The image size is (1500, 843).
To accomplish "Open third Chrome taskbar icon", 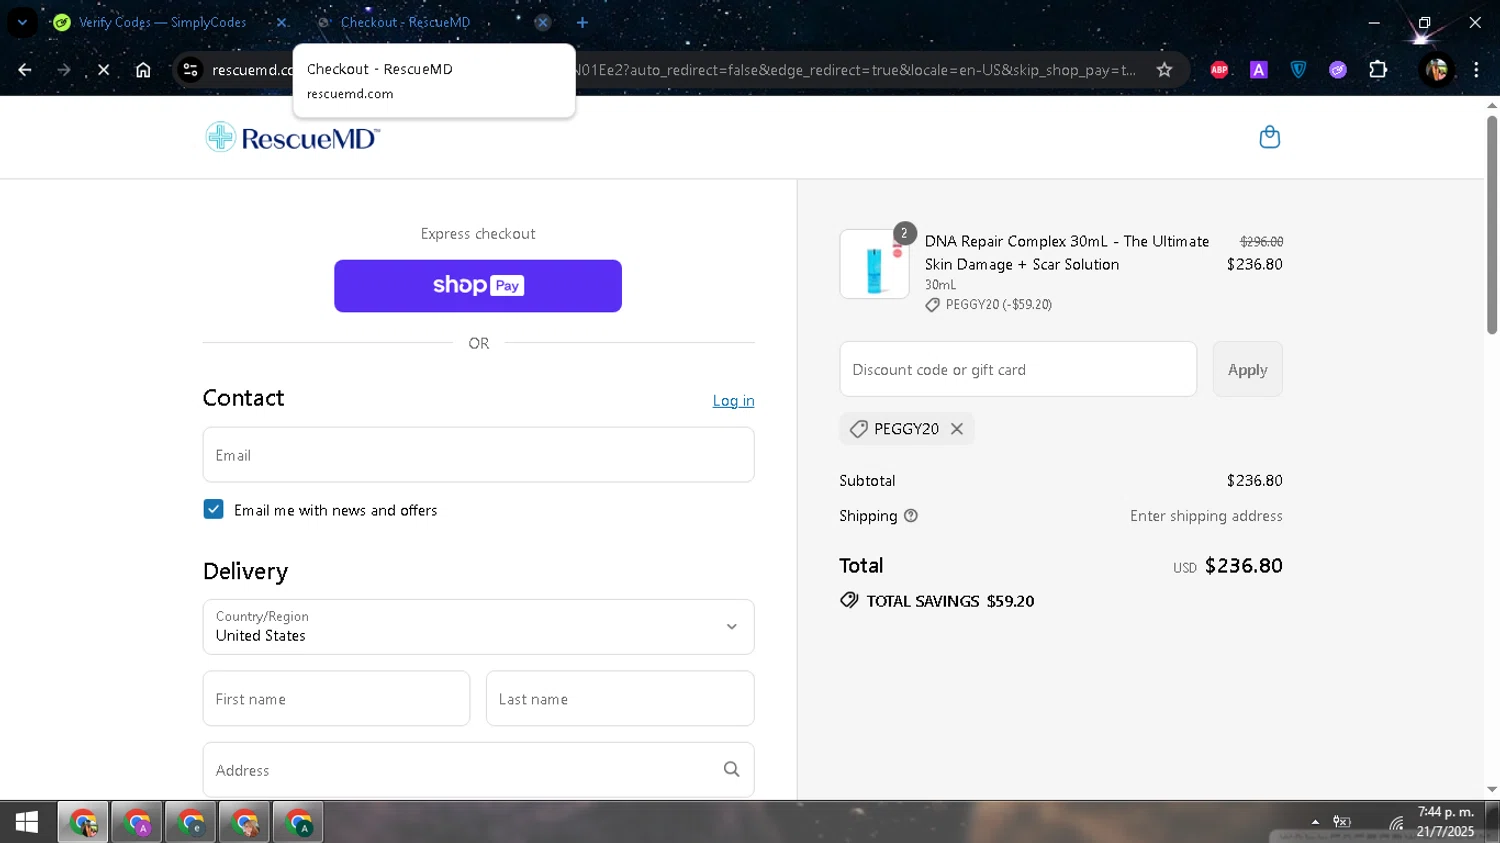I will point(191,823).
